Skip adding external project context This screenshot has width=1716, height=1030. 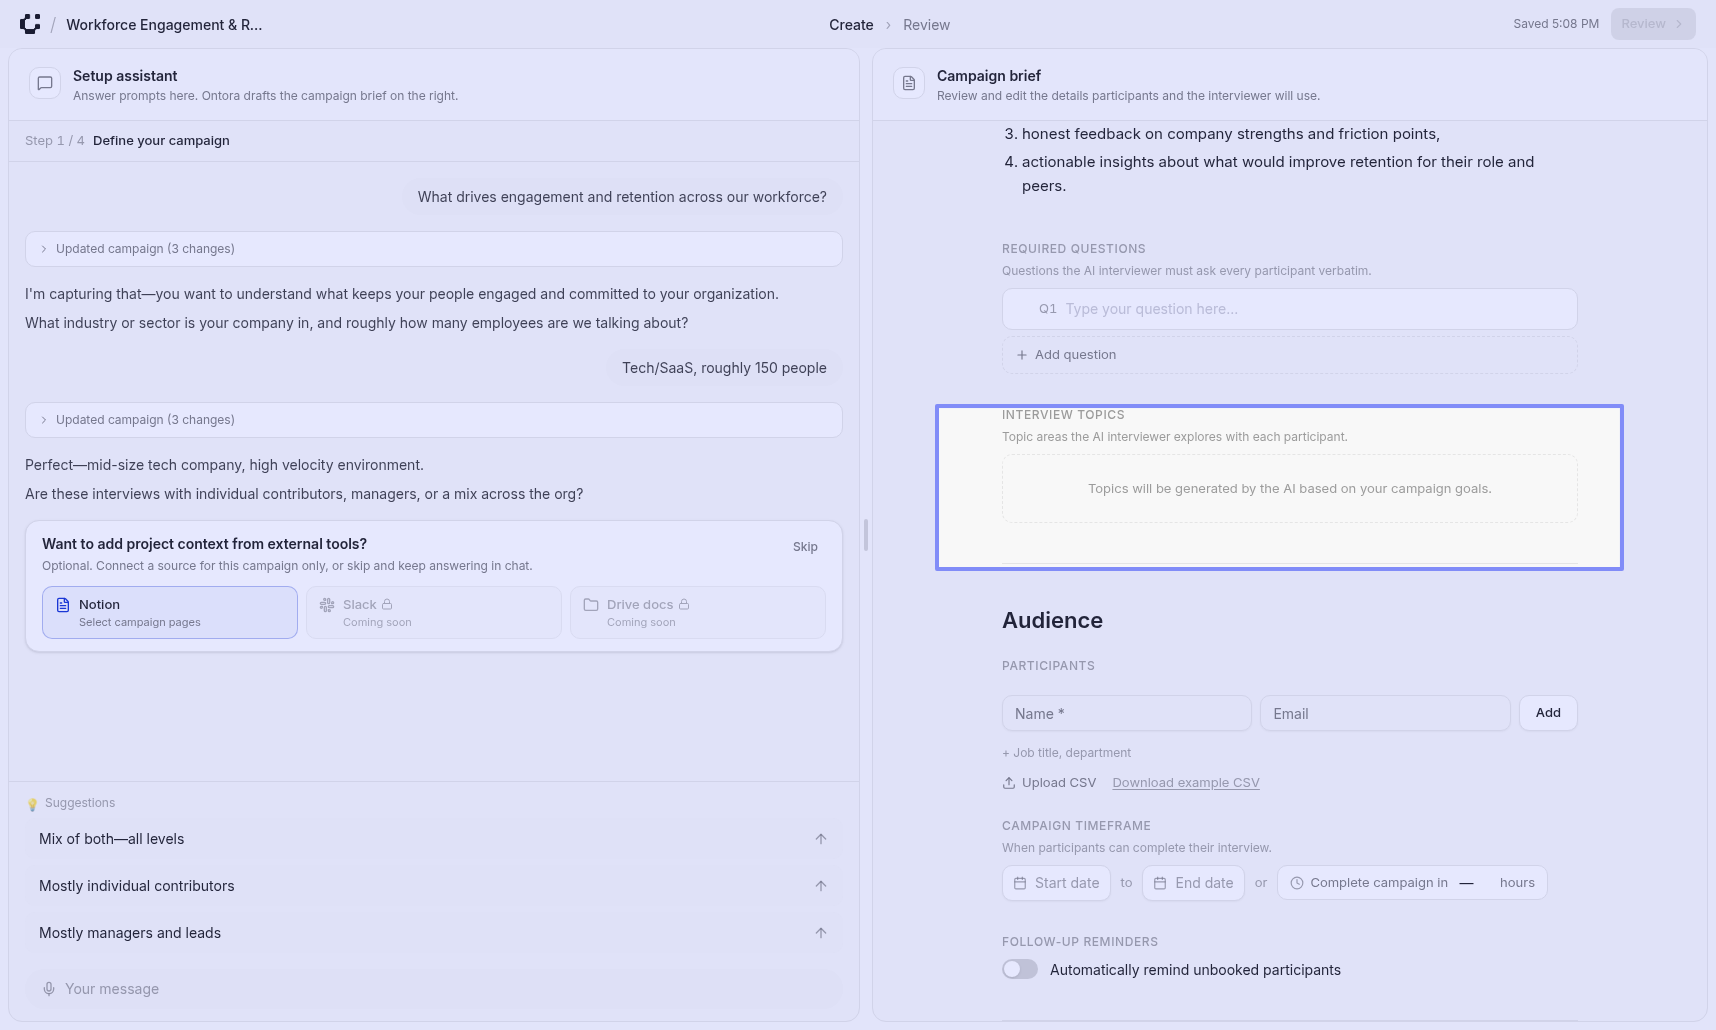pos(805,547)
